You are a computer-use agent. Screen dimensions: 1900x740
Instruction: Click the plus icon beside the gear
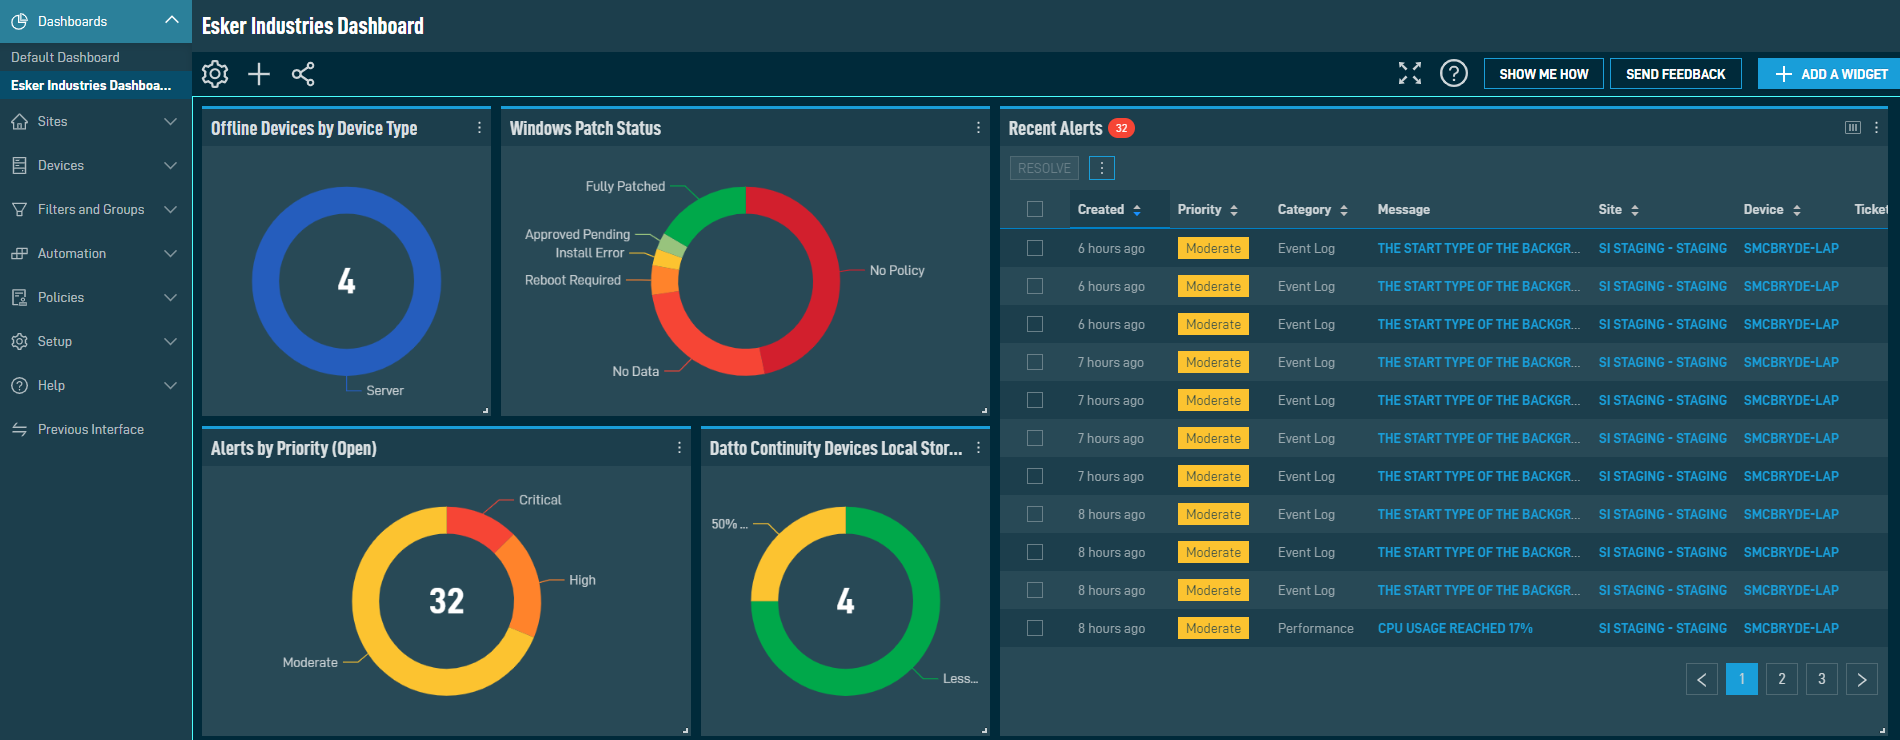(x=259, y=74)
